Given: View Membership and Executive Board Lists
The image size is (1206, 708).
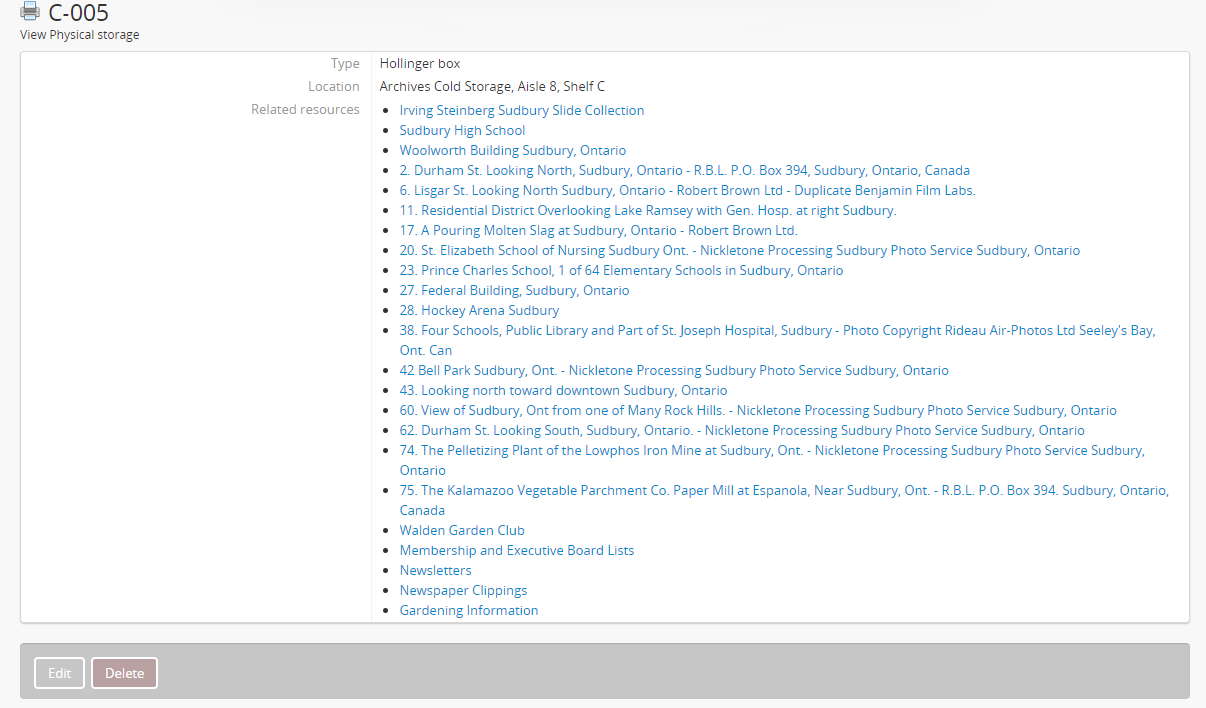Looking at the screenshot, I should (x=516, y=550).
